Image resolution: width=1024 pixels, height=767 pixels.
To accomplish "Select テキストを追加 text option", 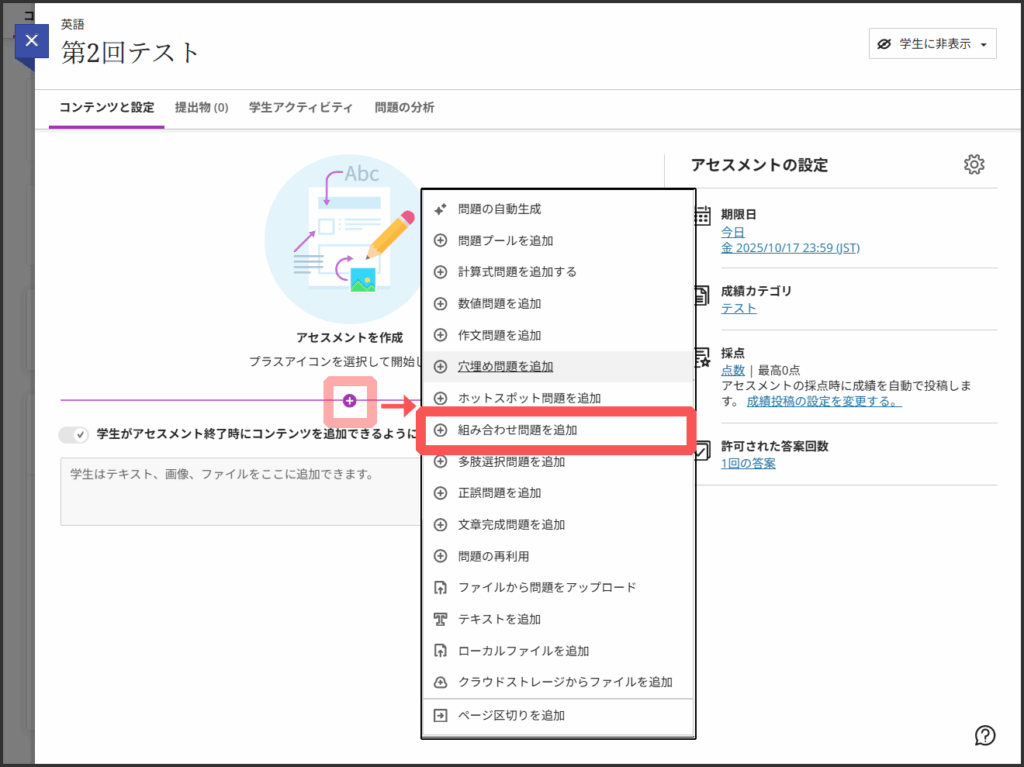I will tap(498, 619).
